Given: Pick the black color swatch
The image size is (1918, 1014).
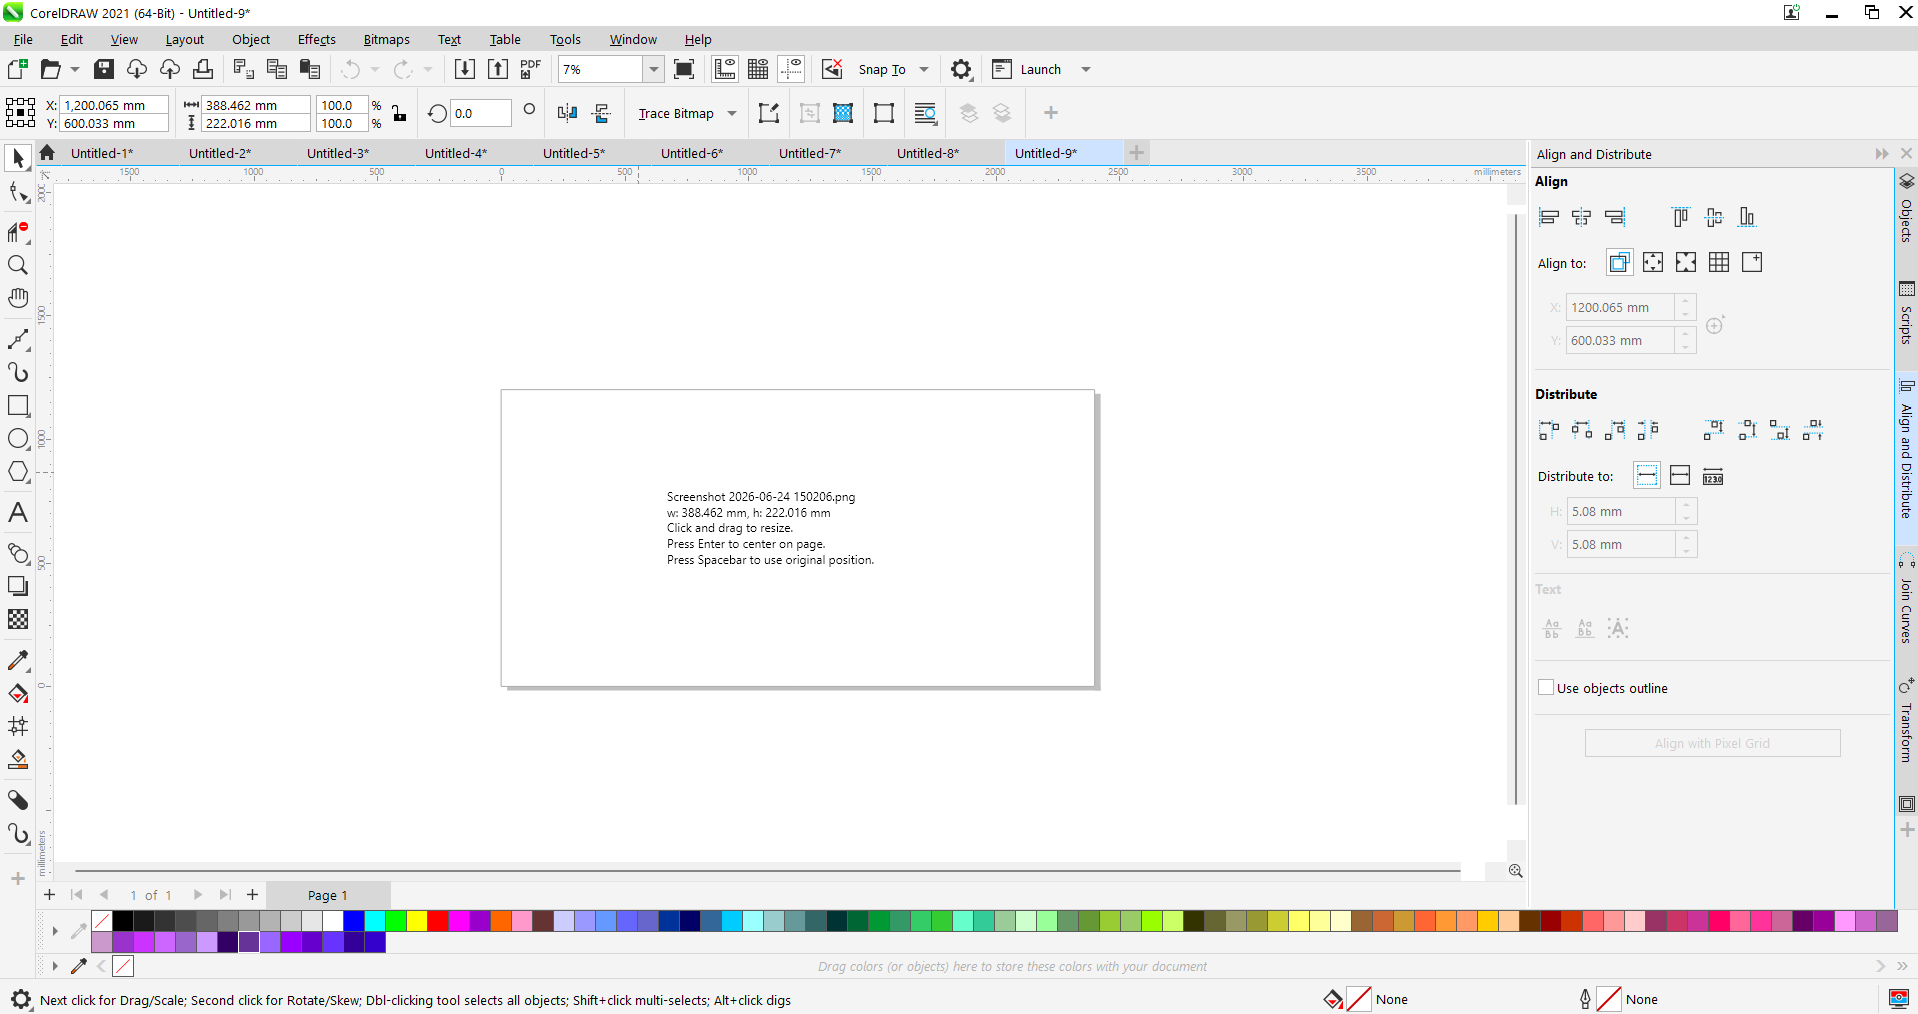Looking at the screenshot, I should tap(123, 921).
